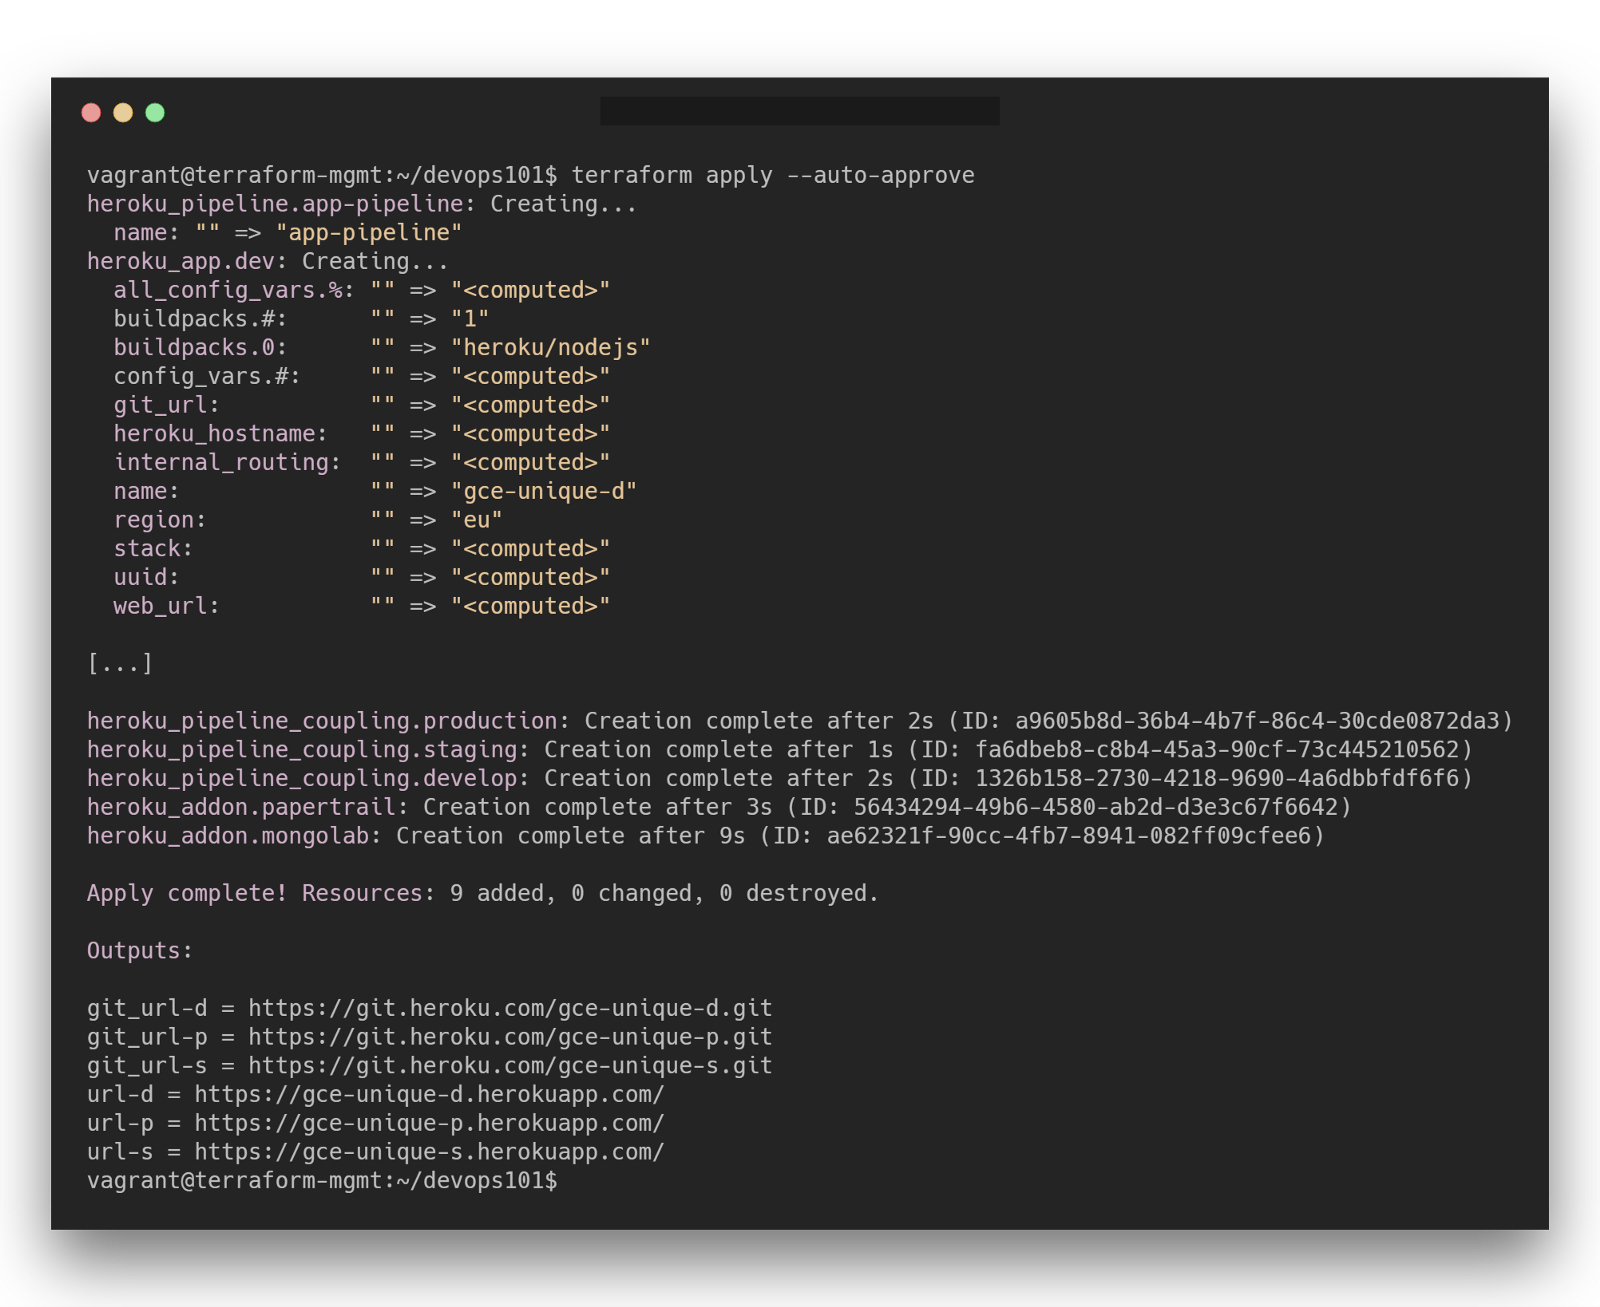
Task: Open the gce-unique-p.git URL
Action: 510,1037
